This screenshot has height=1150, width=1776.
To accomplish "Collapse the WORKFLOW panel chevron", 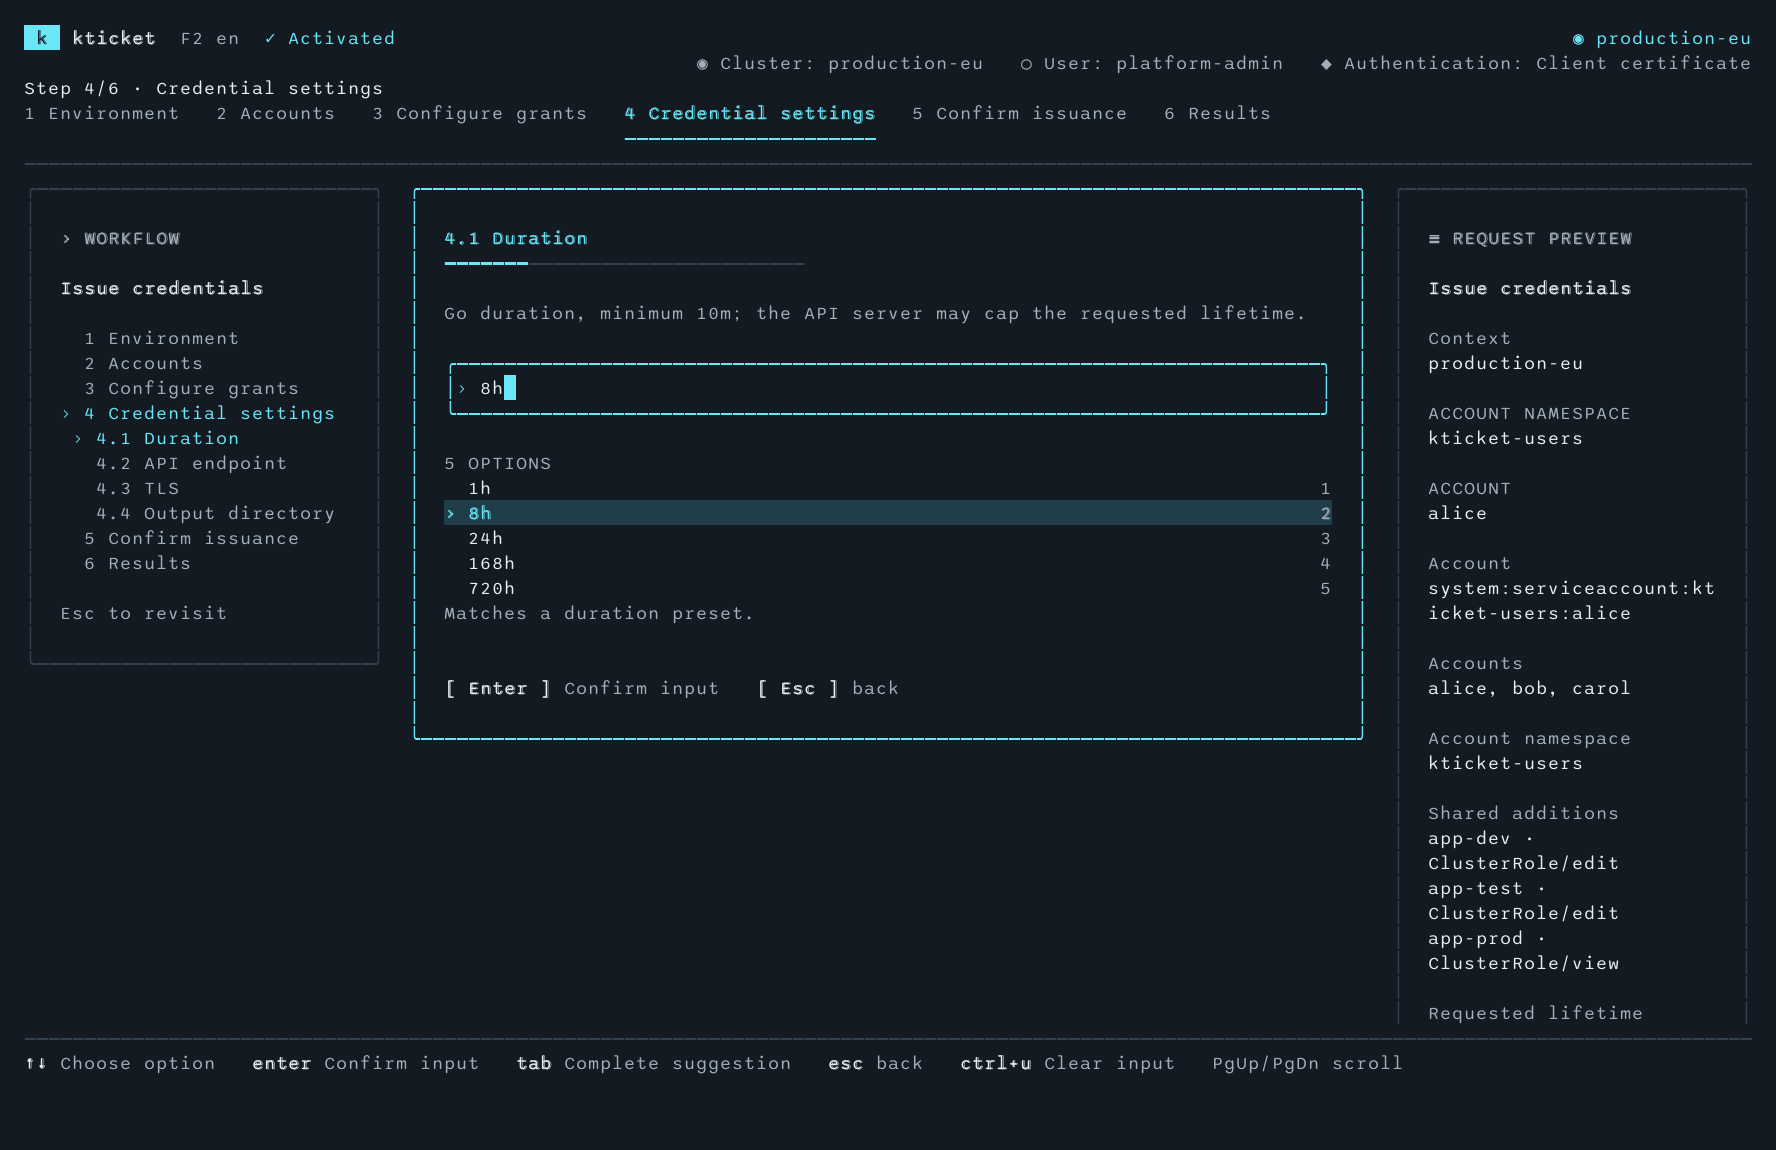I will click(66, 238).
